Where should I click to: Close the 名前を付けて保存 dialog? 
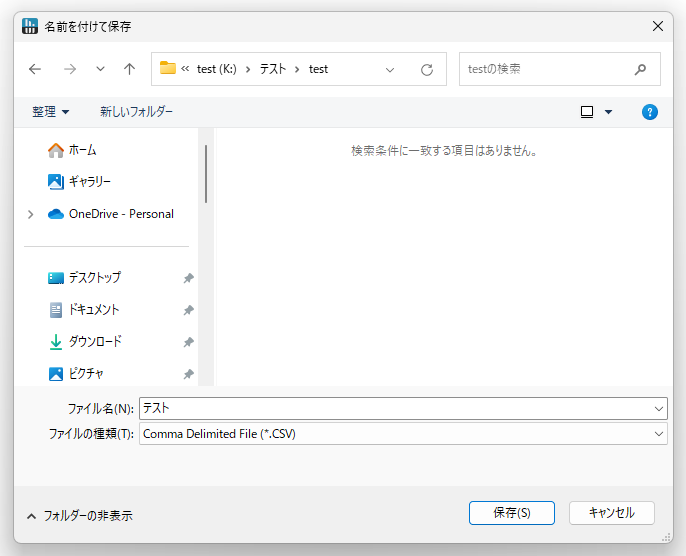pyautogui.click(x=658, y=26)
